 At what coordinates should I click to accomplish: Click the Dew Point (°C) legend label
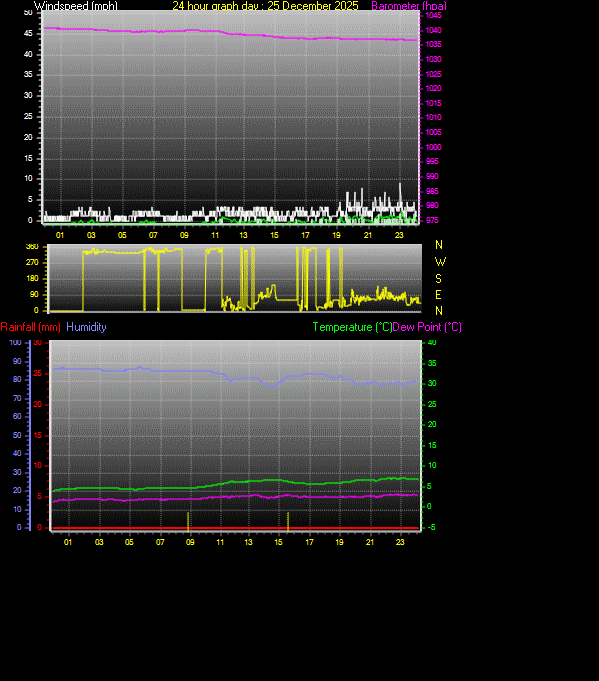coord(427,327)
